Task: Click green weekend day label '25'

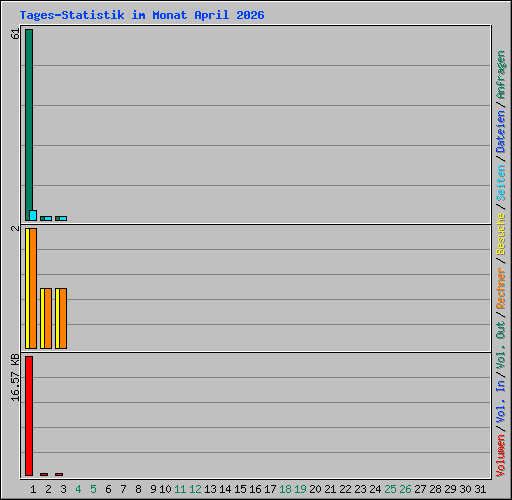Action: click(390, 489)
